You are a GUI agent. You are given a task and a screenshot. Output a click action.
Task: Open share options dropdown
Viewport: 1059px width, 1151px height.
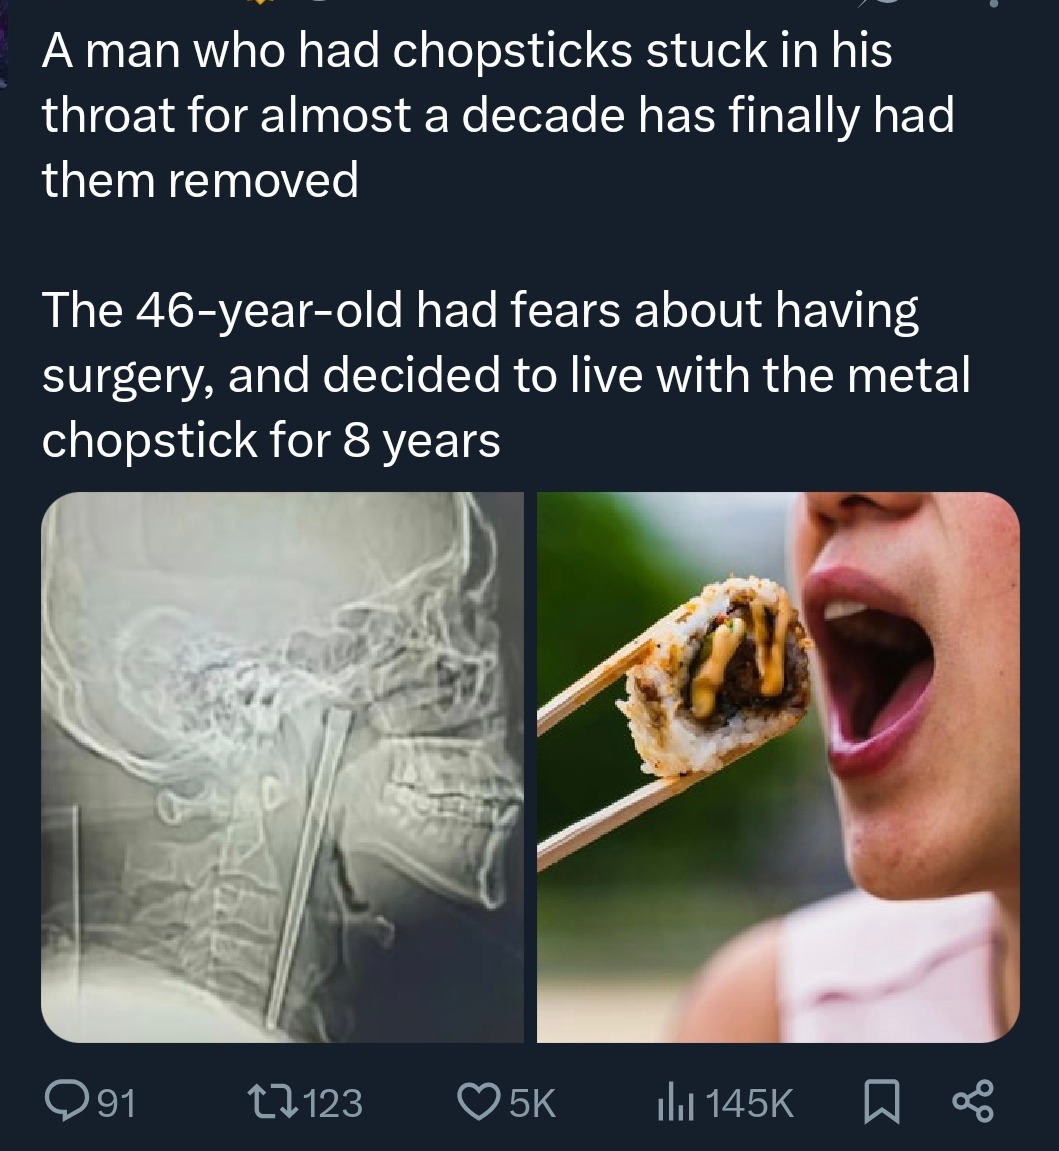(x=971, y=1101)
